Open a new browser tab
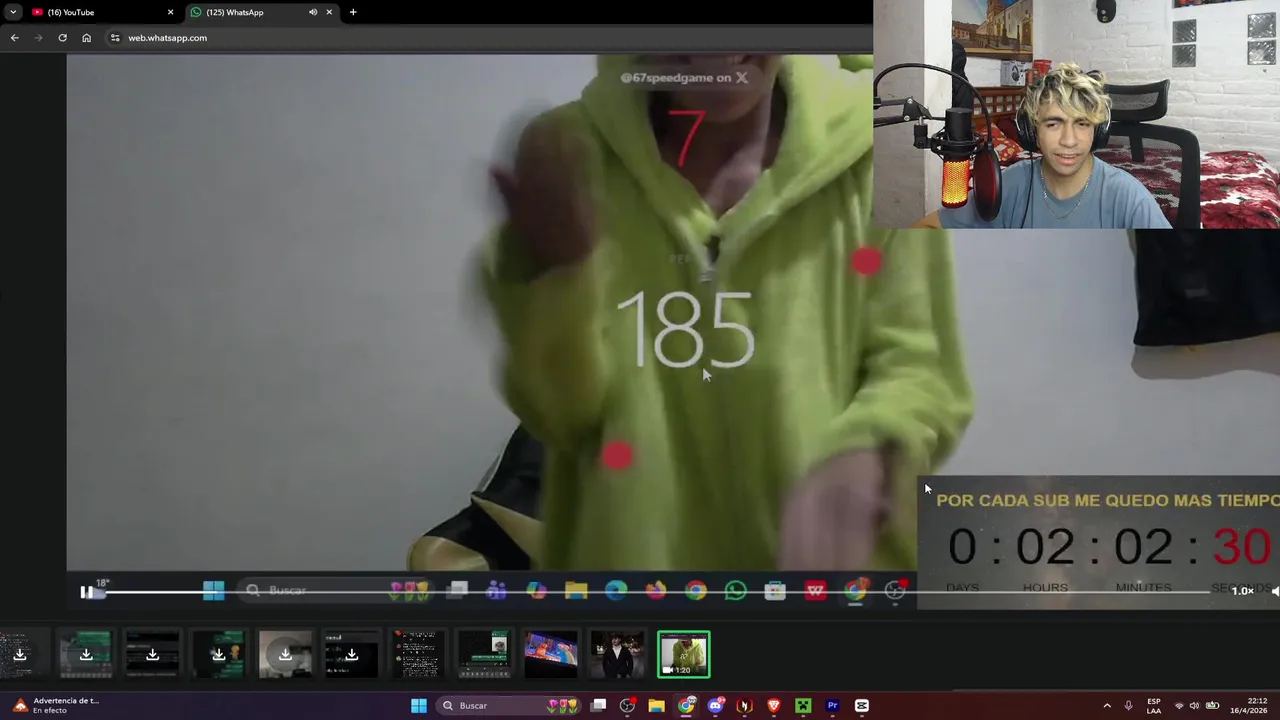This screenshot has height=720, width=1280. click(353, 12)
